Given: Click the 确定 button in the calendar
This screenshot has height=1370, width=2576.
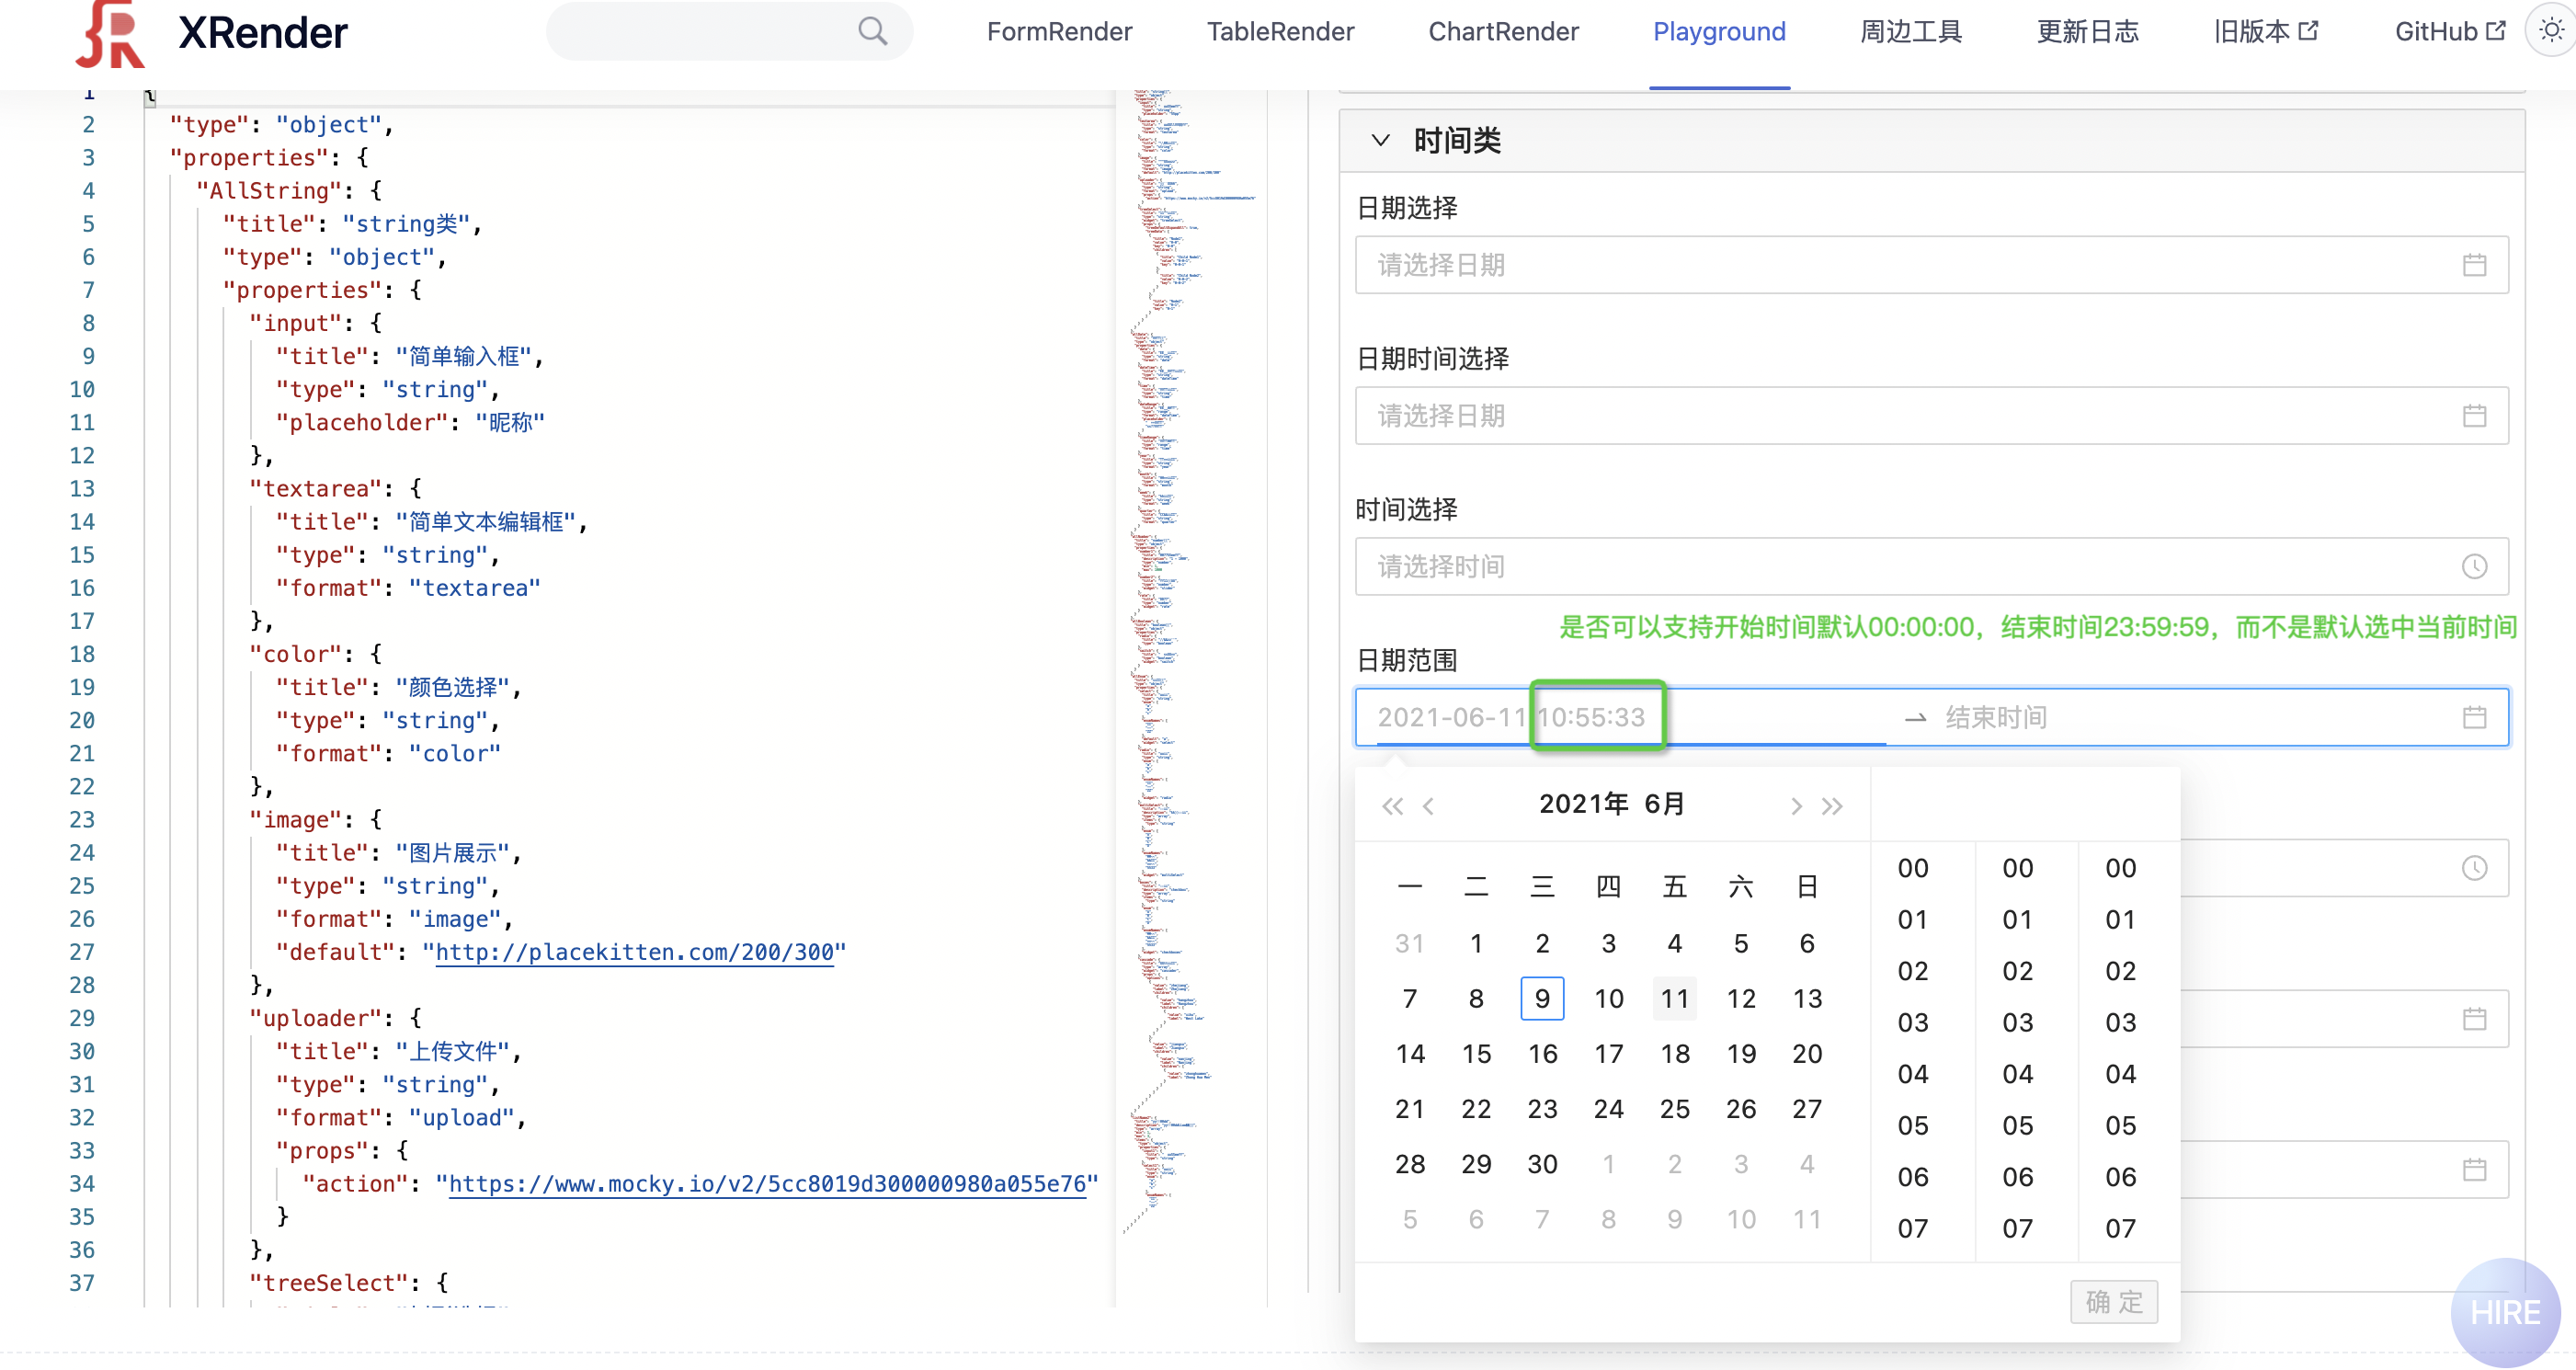Looking at the screenshot, I should (2114, 1301).
